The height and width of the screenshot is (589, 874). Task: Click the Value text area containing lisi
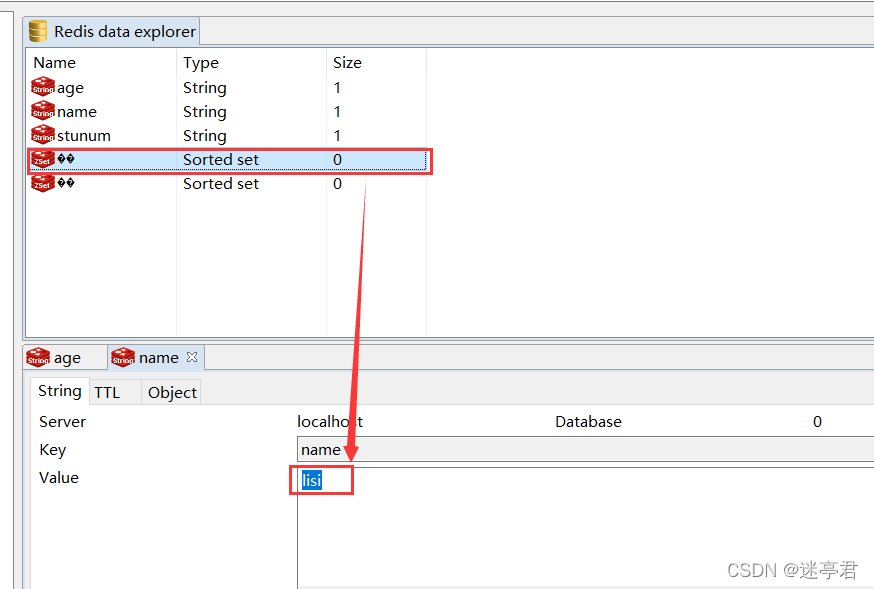(x=585, y=528)
